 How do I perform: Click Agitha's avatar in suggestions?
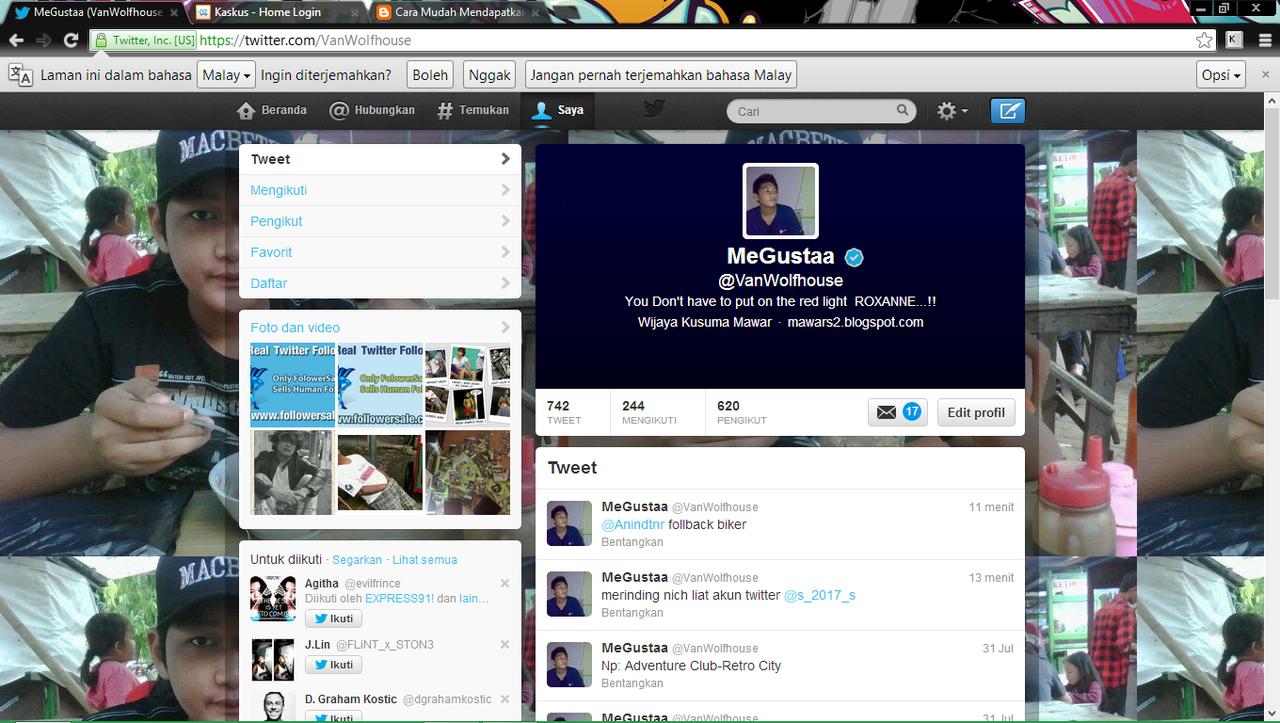point(272,599)
